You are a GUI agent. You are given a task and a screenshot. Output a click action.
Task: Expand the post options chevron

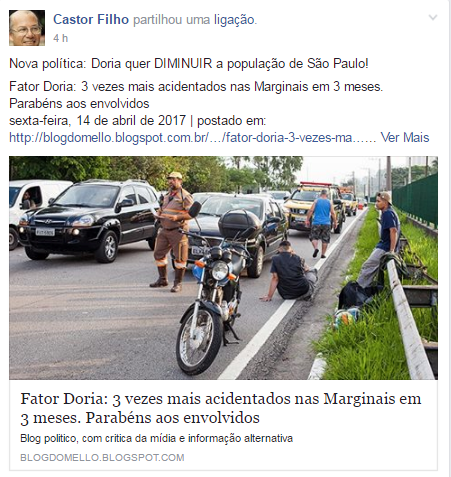pyautogui.click(x=433, y=17)
